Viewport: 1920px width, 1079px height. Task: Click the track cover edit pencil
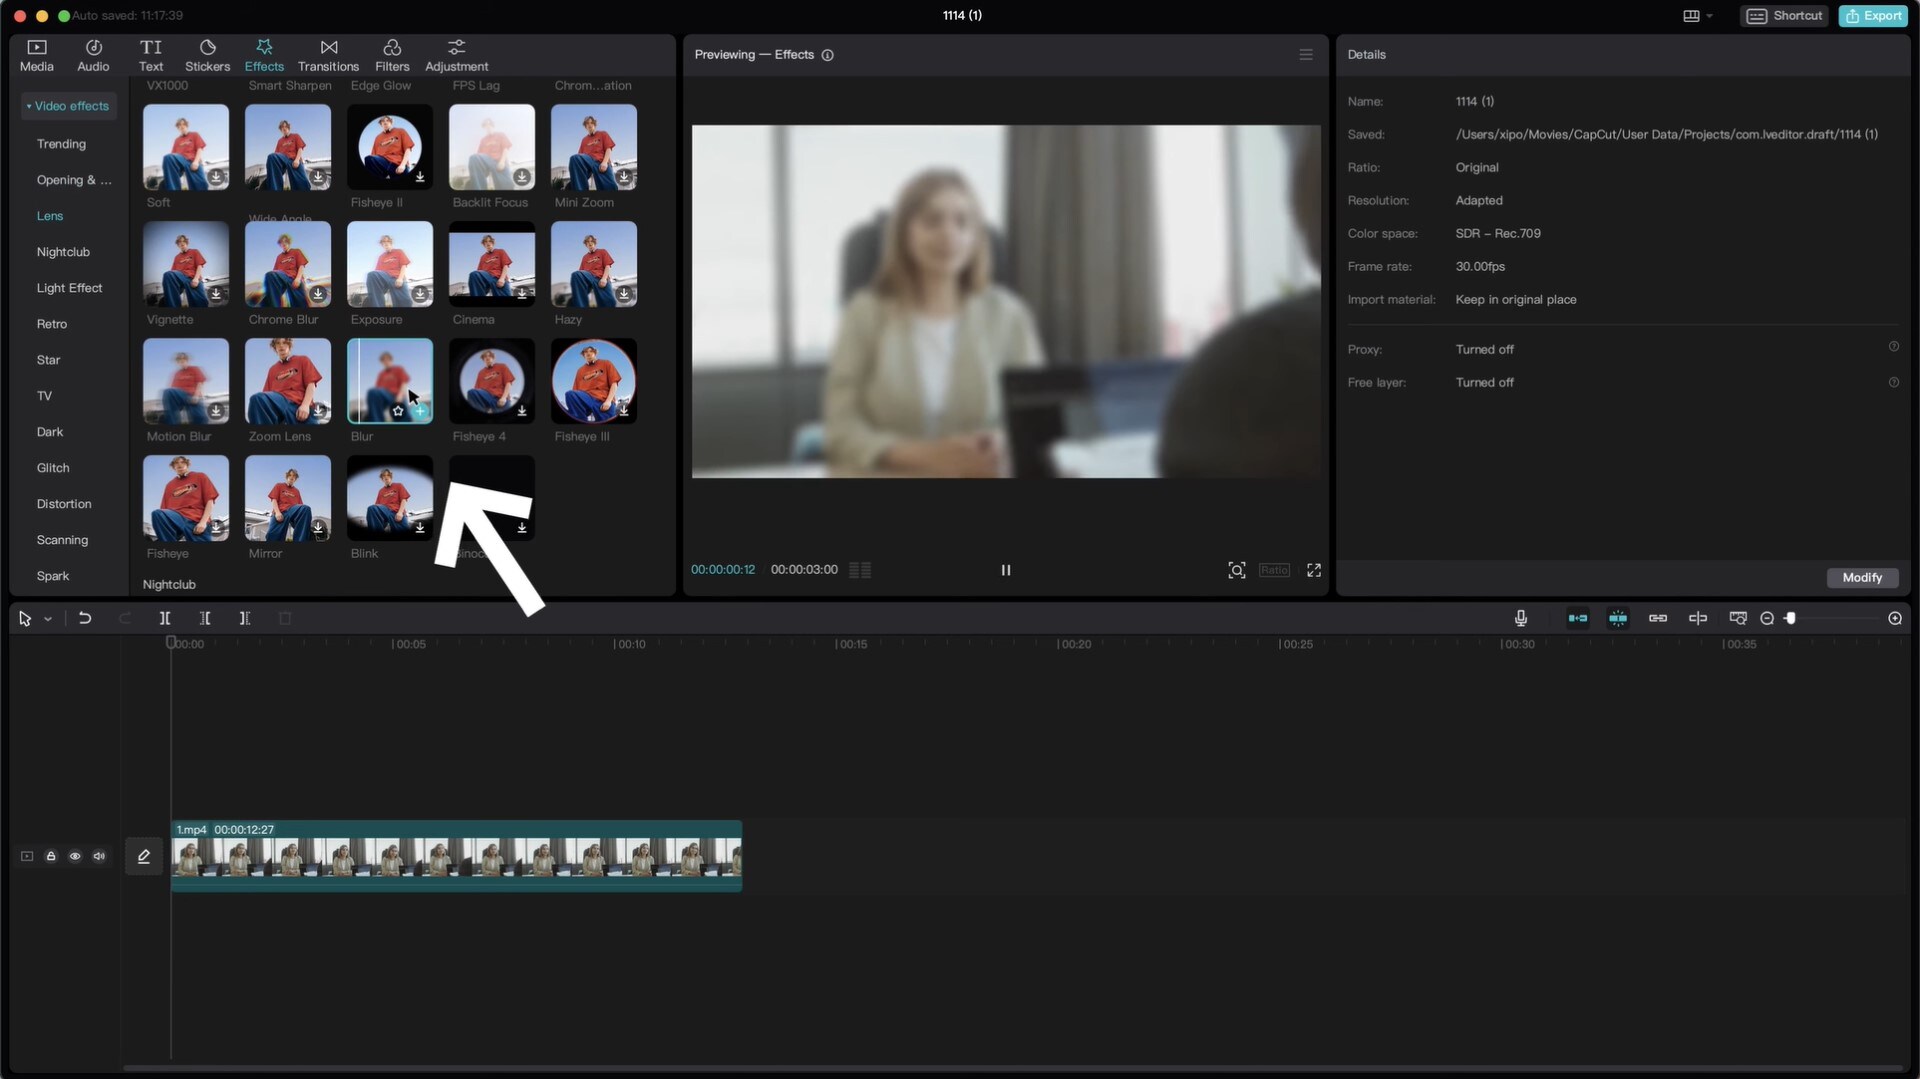pyautogui.click(x=144, y=857)
